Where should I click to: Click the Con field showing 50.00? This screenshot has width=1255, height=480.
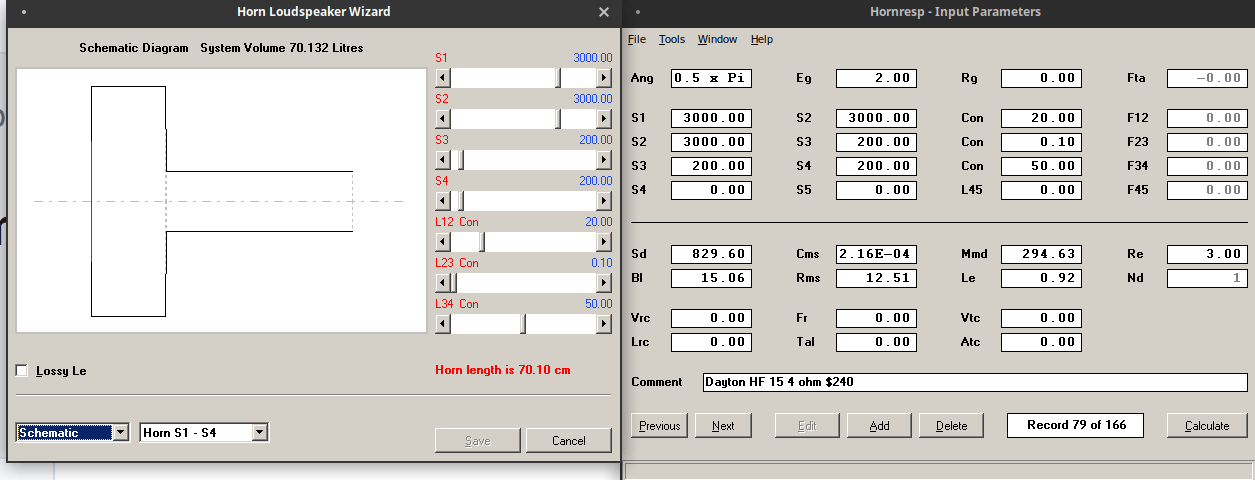[1041, 166]
